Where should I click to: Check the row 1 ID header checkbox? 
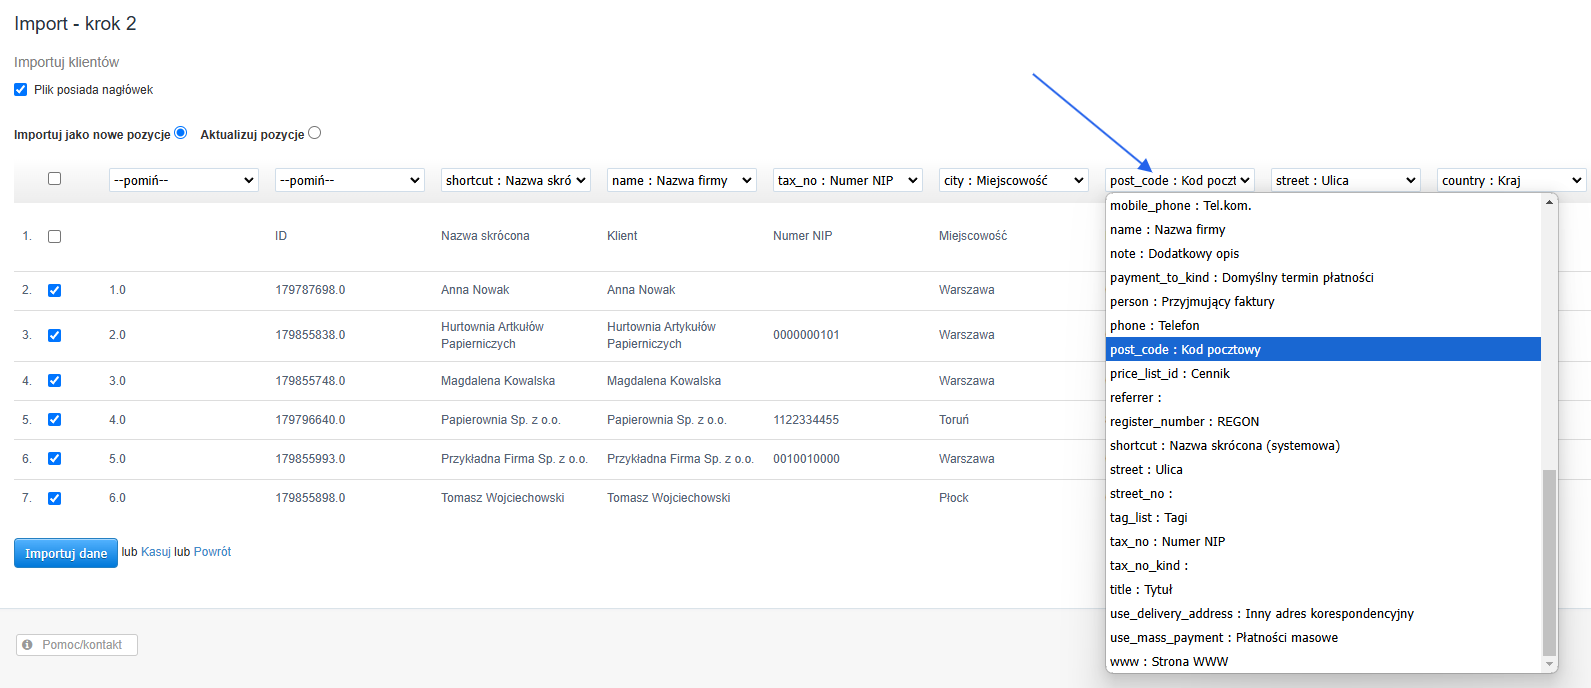click(x=54, y=237)
